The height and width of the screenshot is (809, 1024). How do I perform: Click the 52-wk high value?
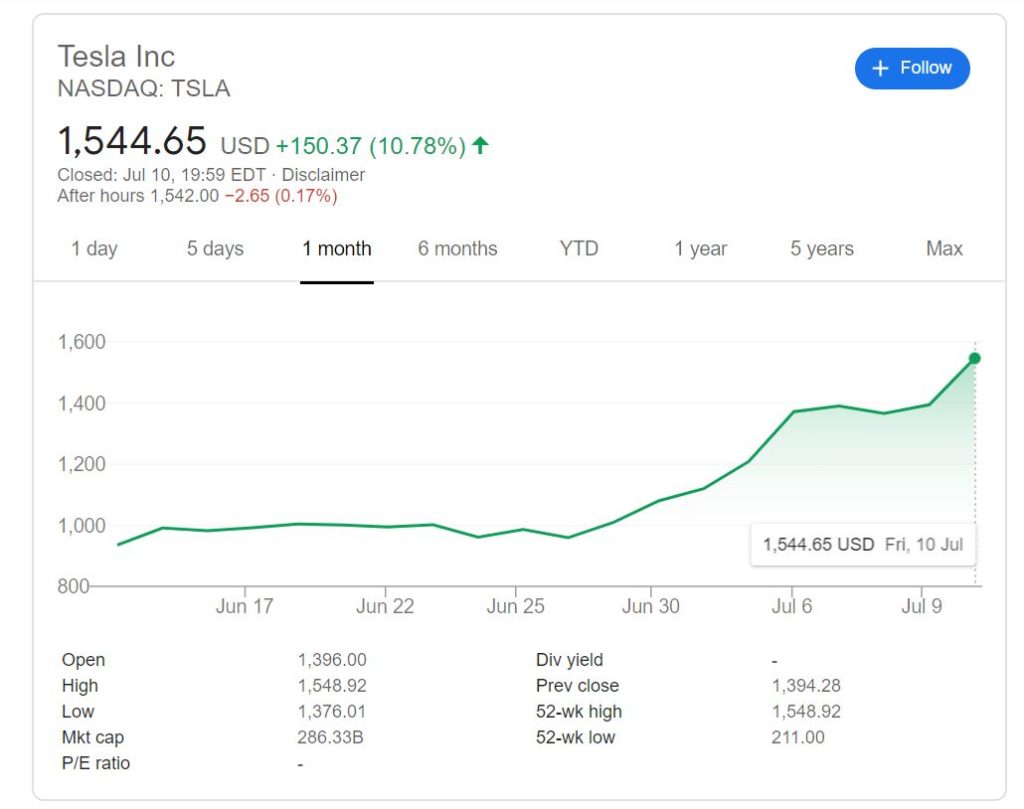click(806, 712)
